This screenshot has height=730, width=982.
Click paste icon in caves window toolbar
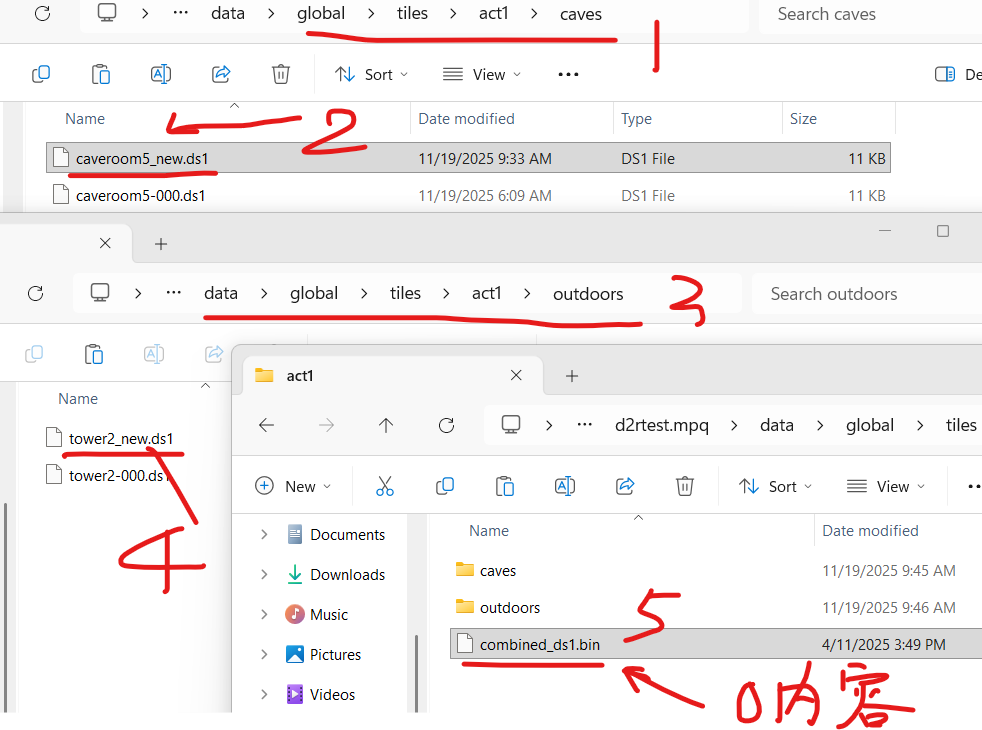point(101,74)
